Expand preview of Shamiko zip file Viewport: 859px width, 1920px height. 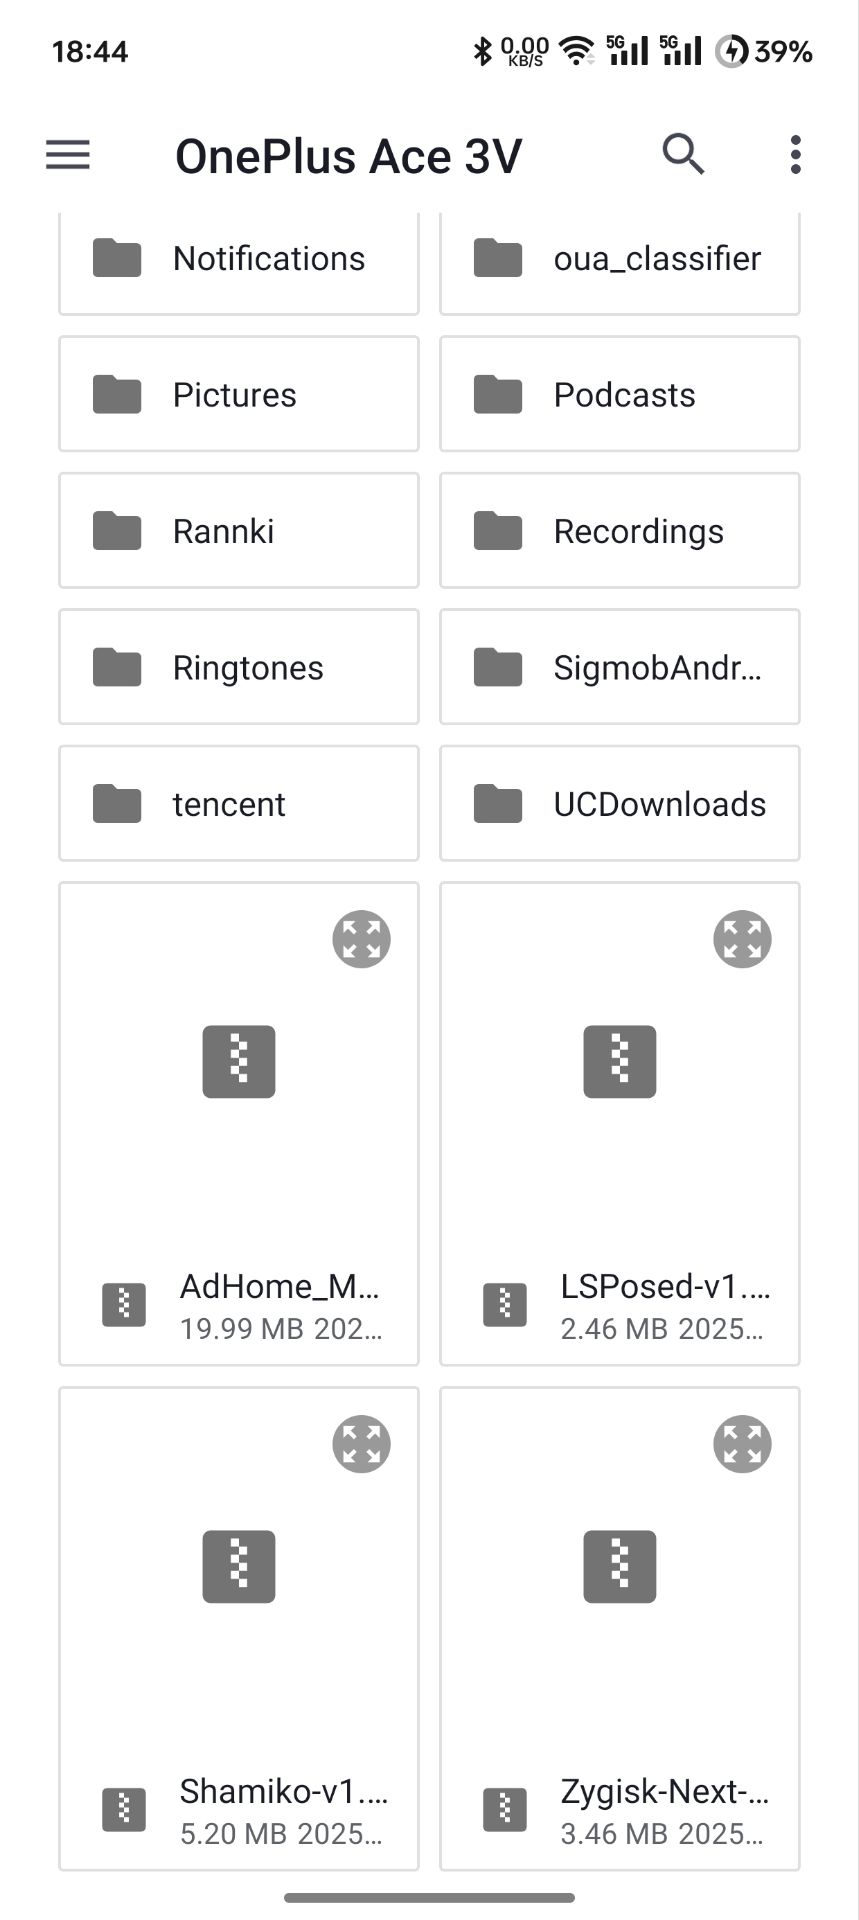361,1444
